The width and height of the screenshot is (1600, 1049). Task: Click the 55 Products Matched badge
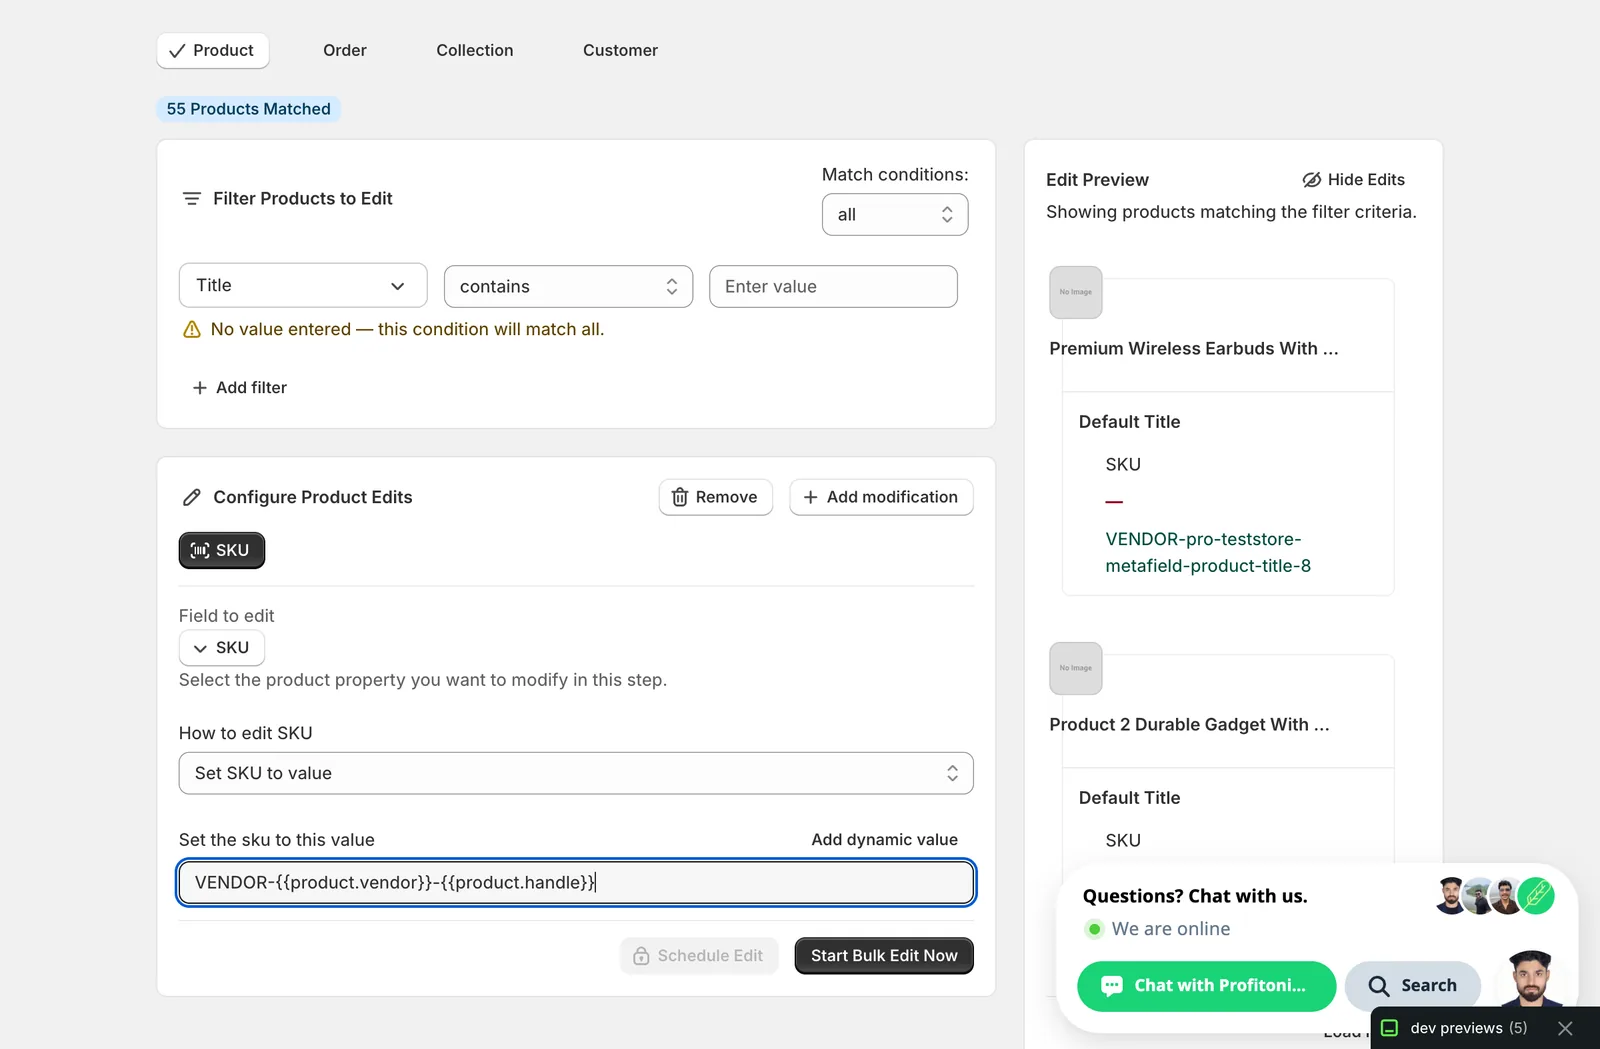248,109
